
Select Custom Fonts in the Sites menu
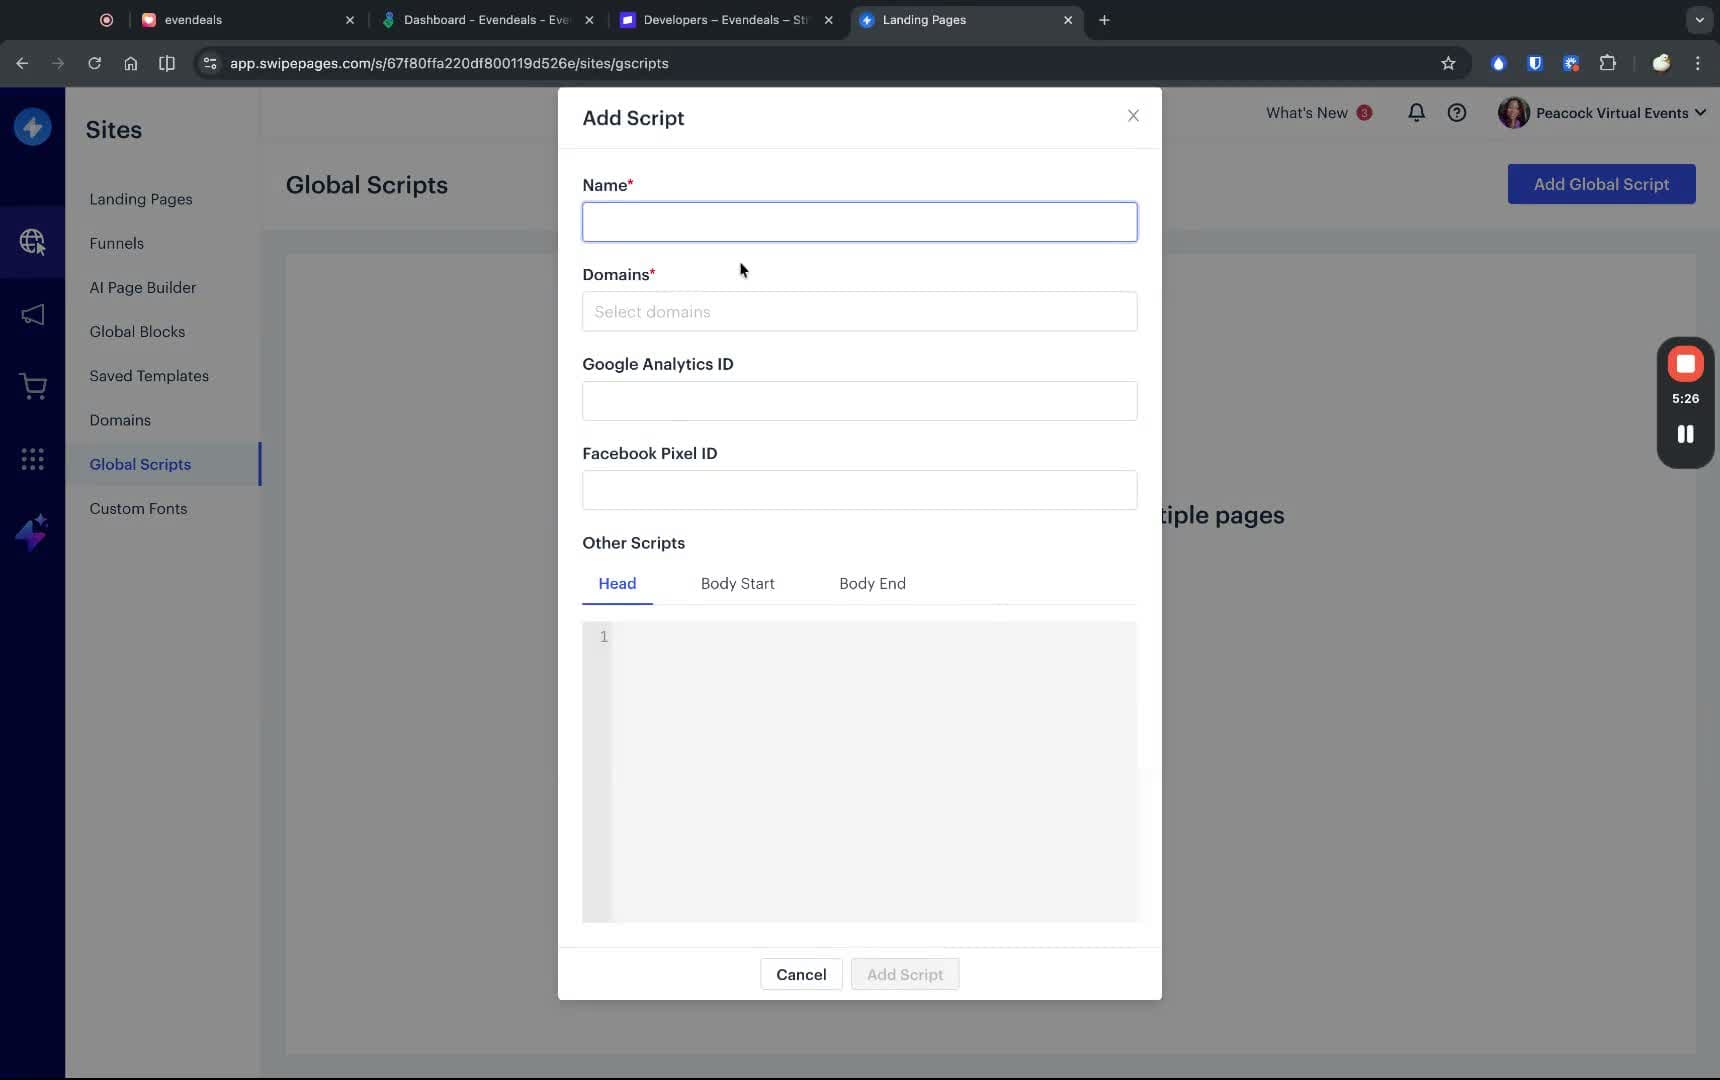click(x=137, y=508)
